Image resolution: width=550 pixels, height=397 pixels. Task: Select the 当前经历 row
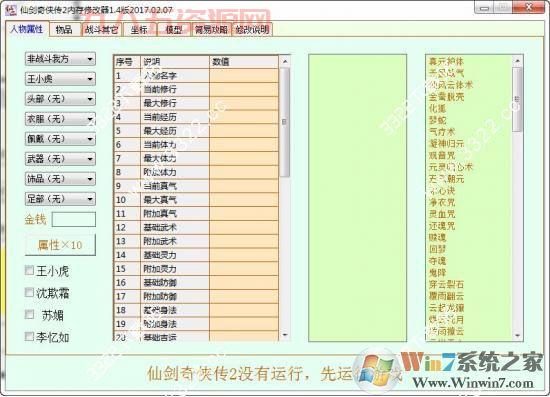pos(196,117)
